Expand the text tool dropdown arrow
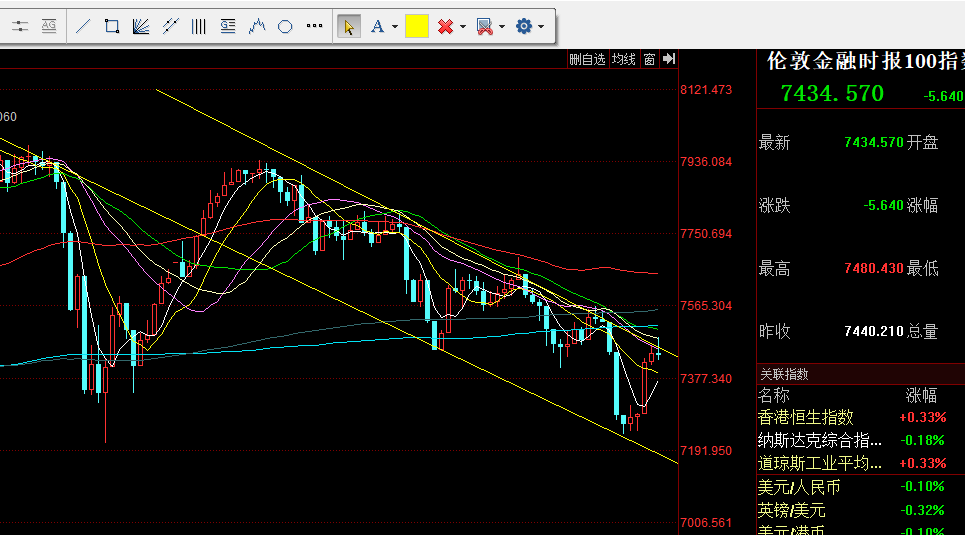The height and width of the screenshot is (535, 965). [x=394, y=27]
